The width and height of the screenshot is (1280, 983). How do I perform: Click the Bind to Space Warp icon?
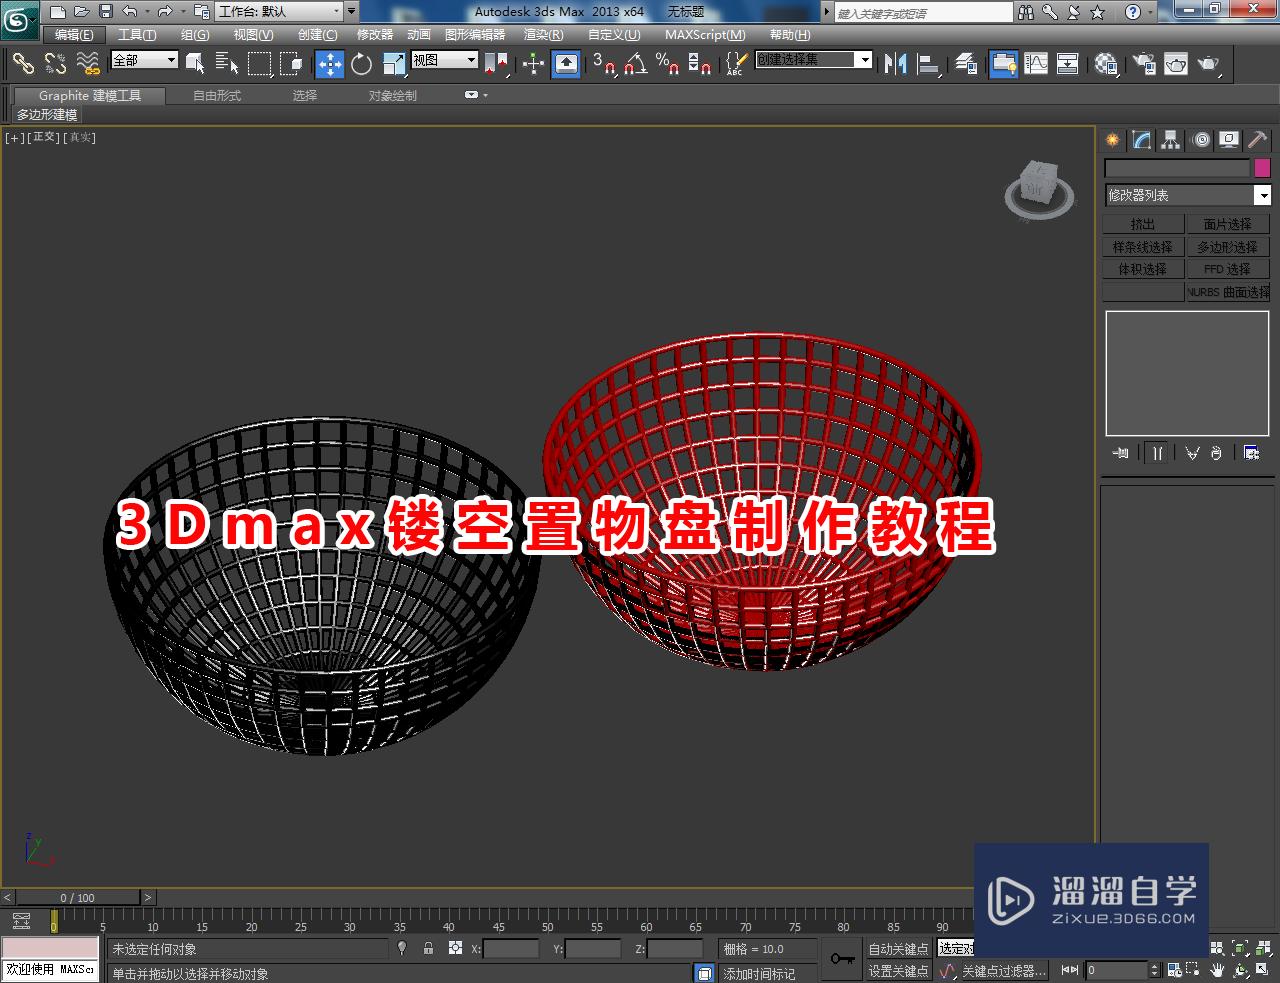point(89,64)
